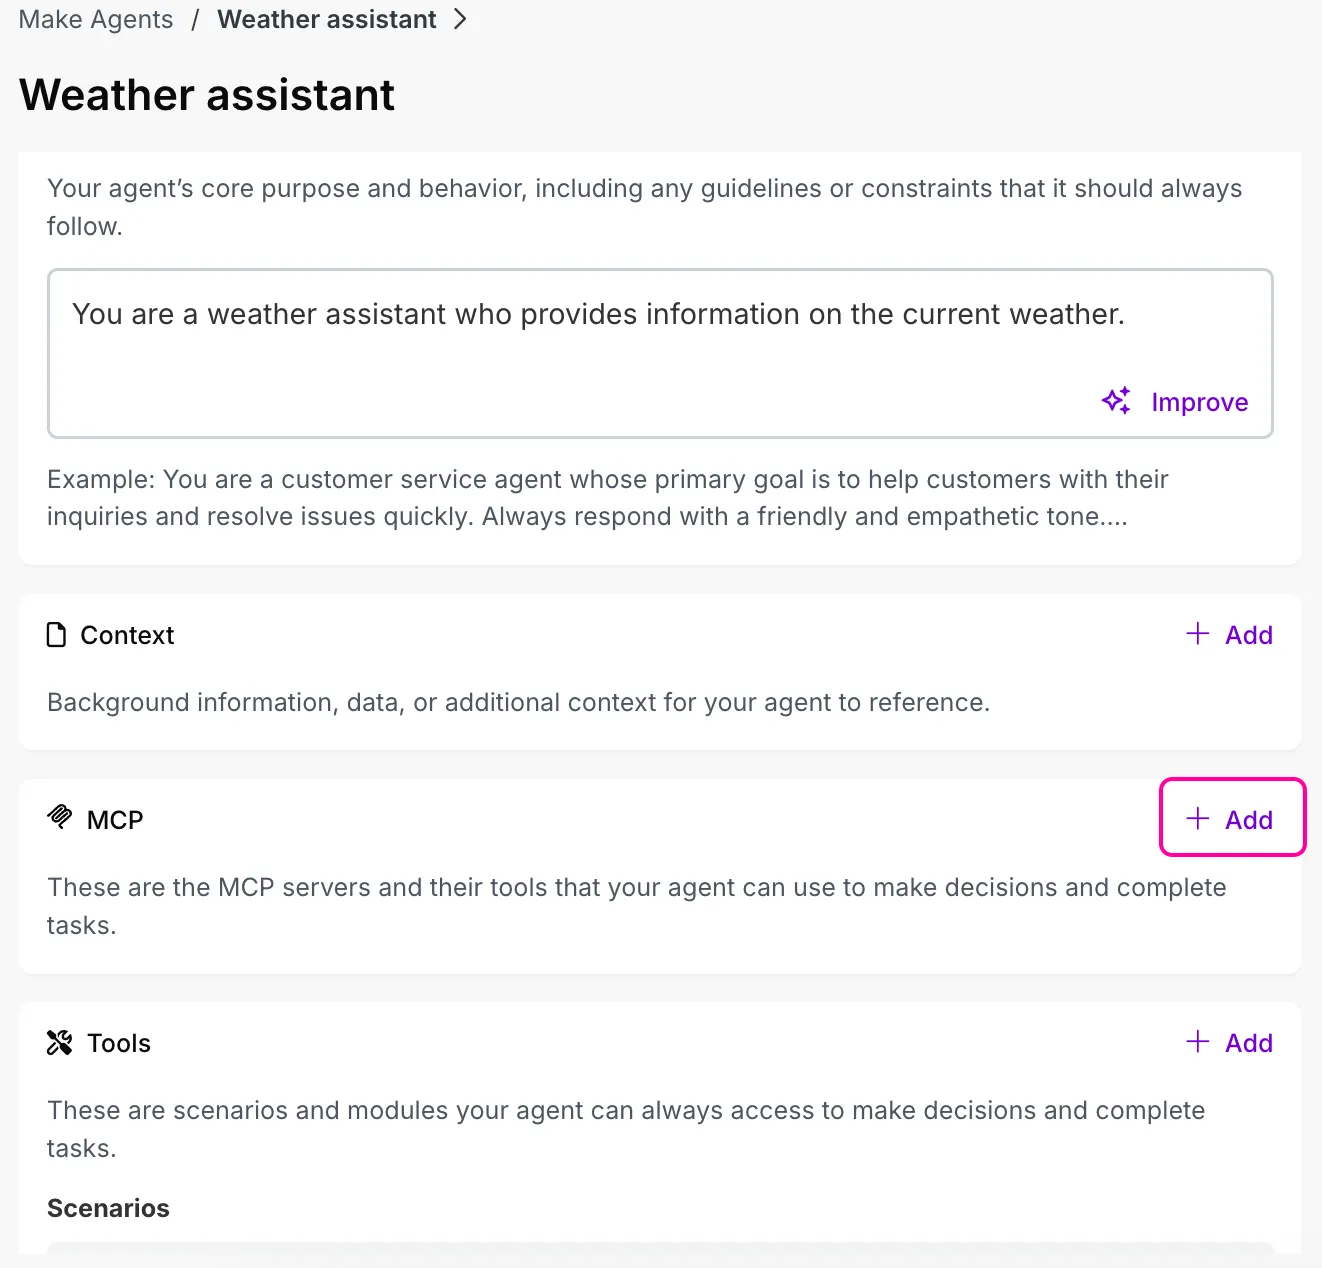The width and height of the screenshot is (1322, 1268).
Task: Click the plus icon in the Context section
Action: coord(1197,634)
